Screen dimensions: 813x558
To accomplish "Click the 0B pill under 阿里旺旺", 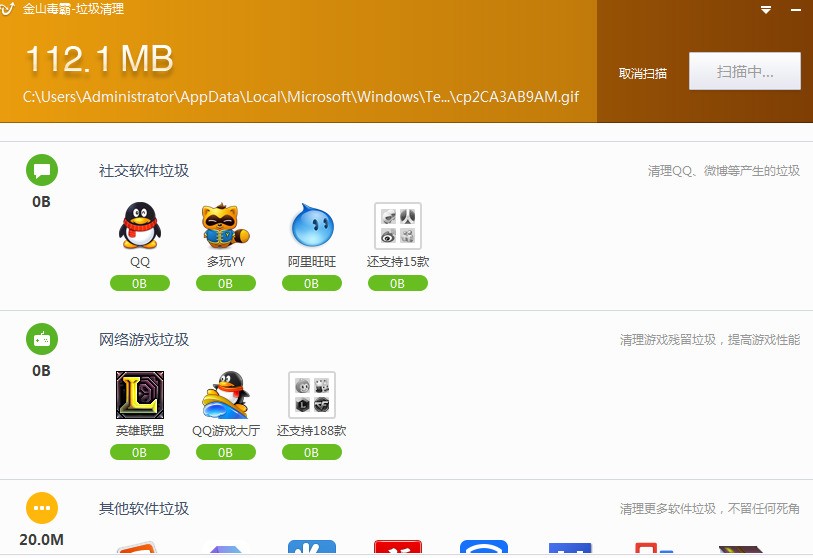I will coord(312,283).
